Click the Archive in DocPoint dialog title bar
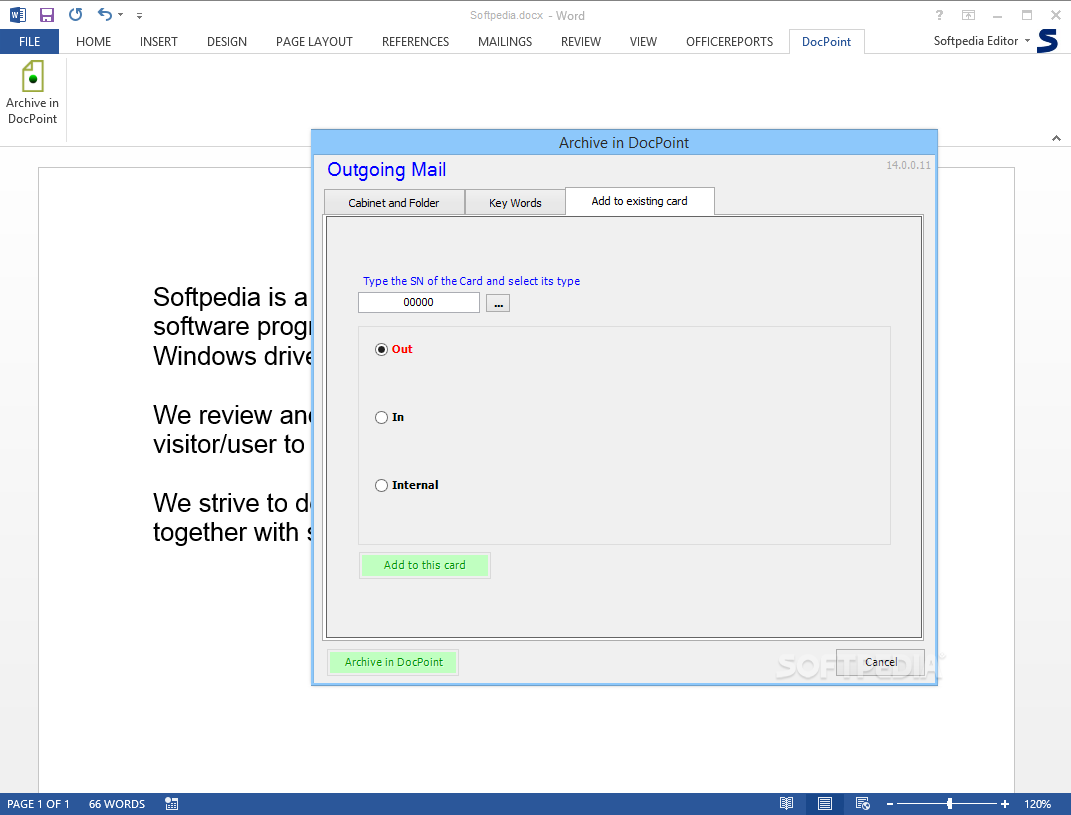 click(x=624, y=143)
